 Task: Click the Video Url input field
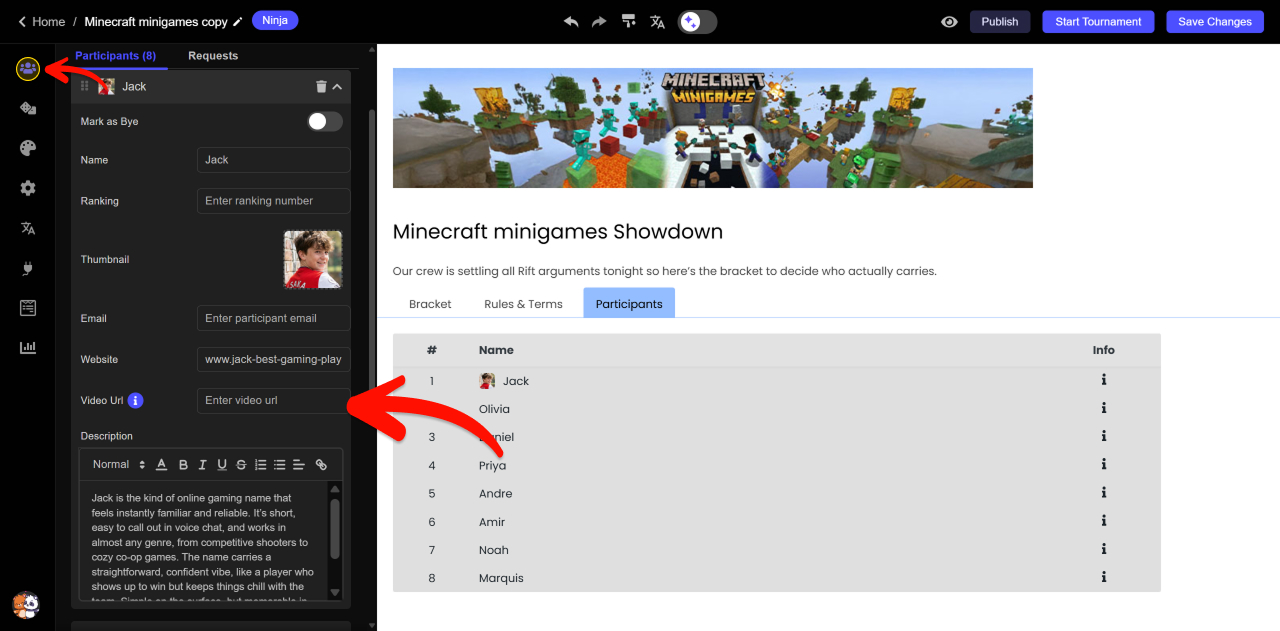[273, 400]
